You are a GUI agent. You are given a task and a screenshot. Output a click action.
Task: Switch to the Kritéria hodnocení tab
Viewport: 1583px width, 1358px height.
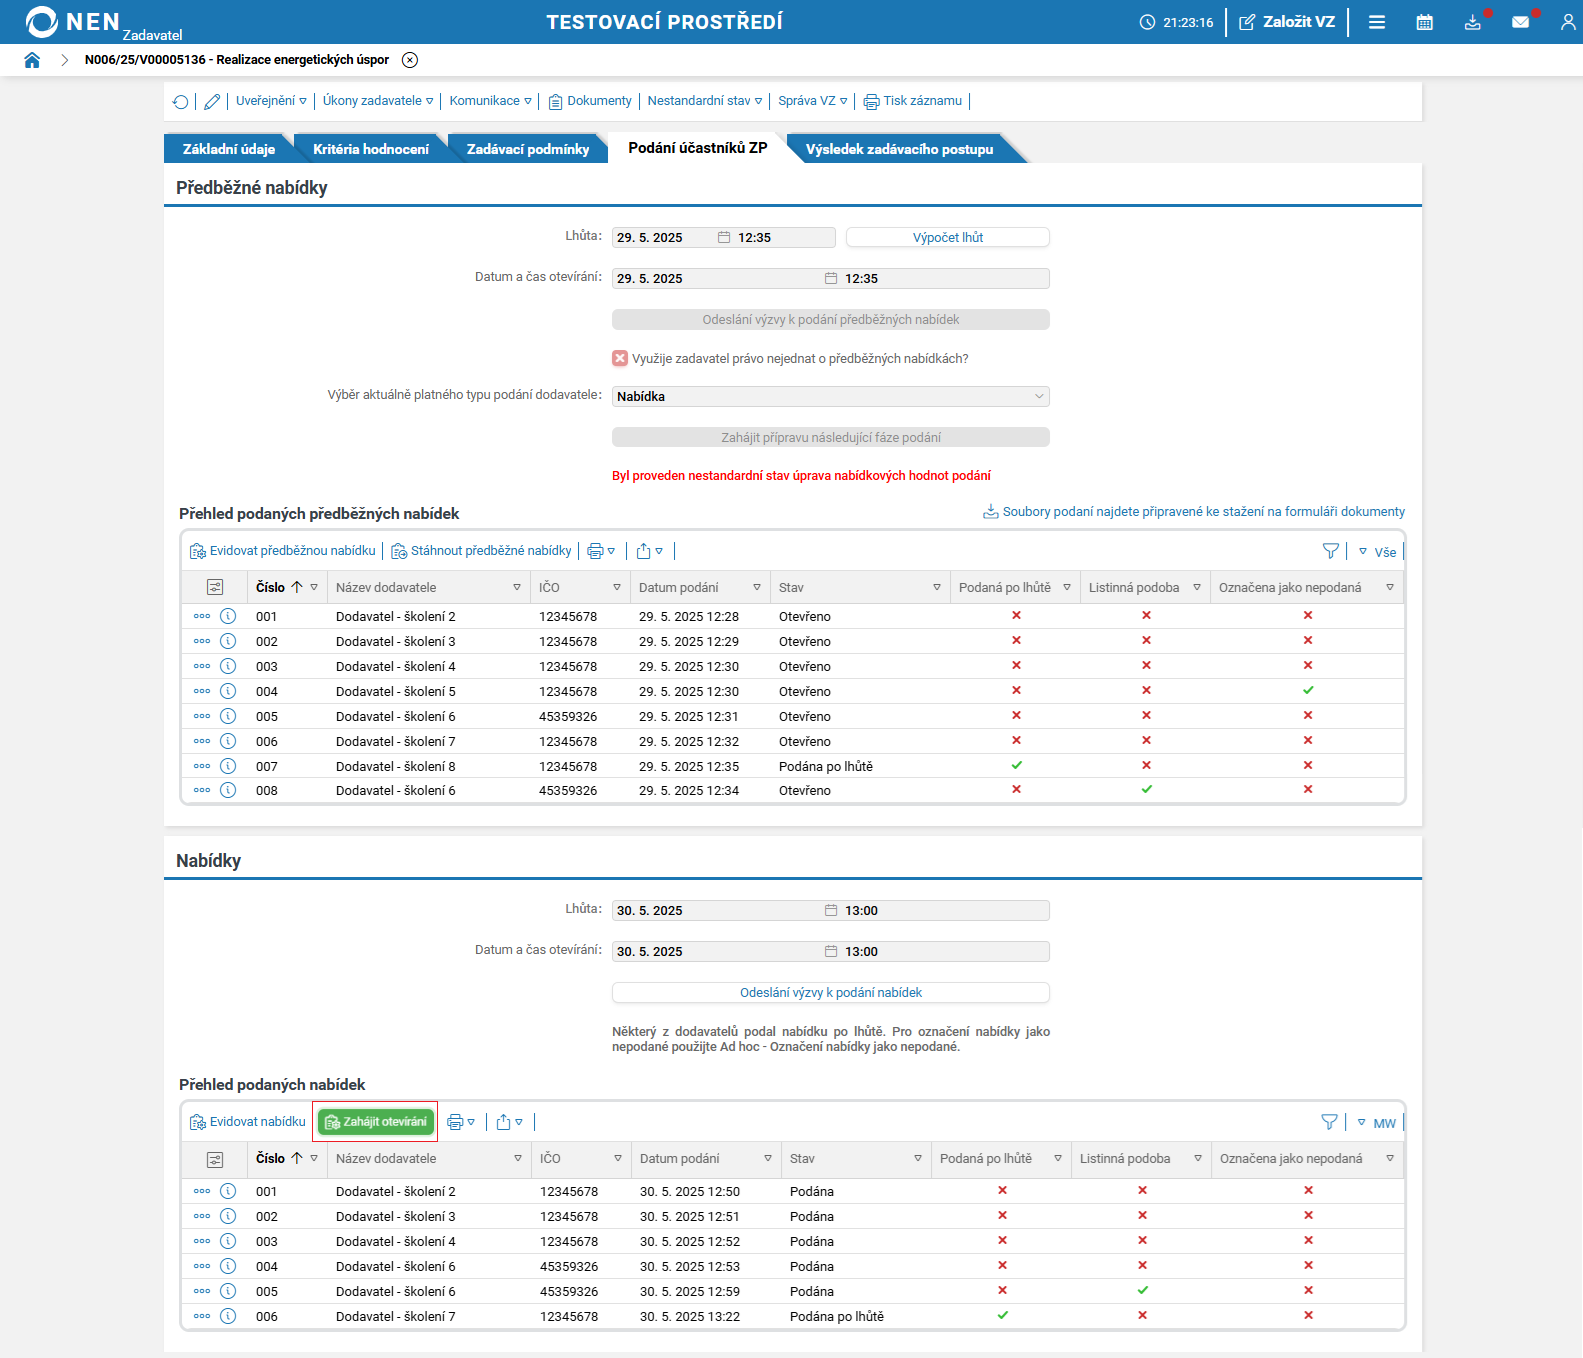371,149
